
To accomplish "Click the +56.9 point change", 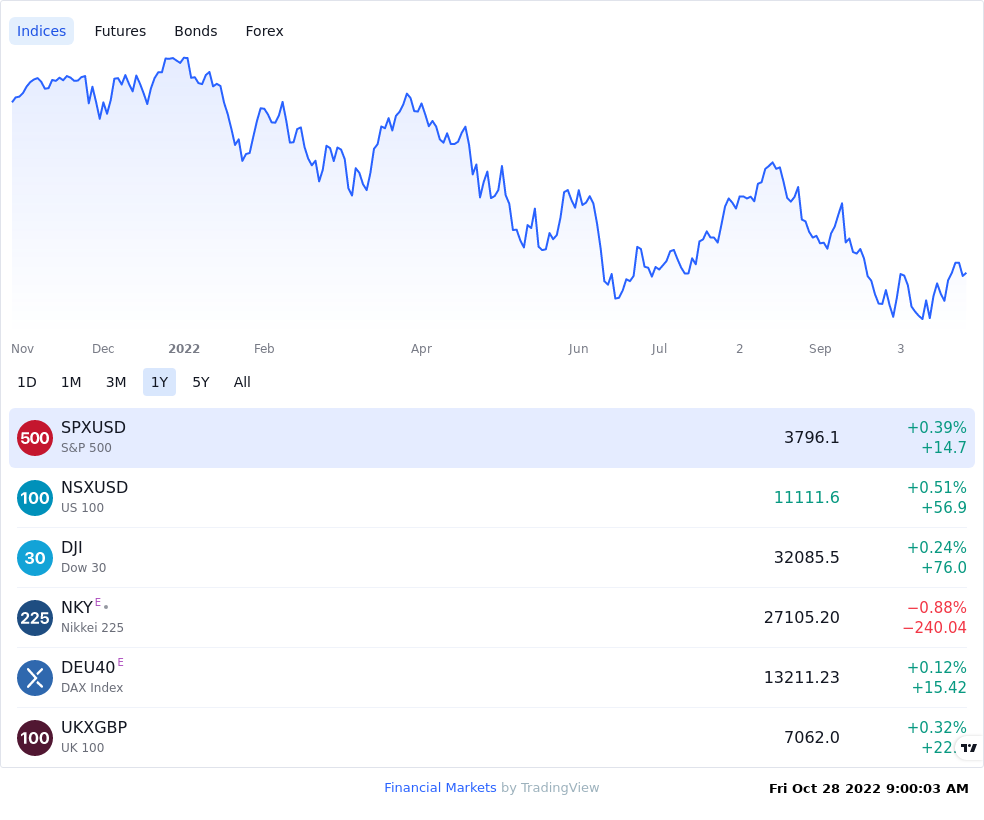I will coord(944,508).
